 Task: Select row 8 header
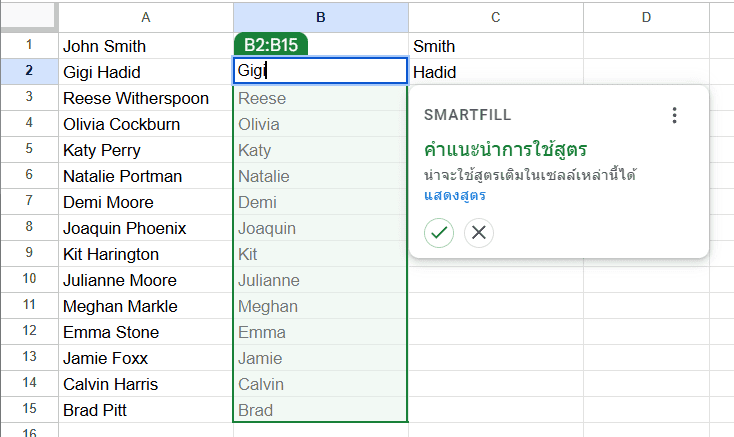28,227
